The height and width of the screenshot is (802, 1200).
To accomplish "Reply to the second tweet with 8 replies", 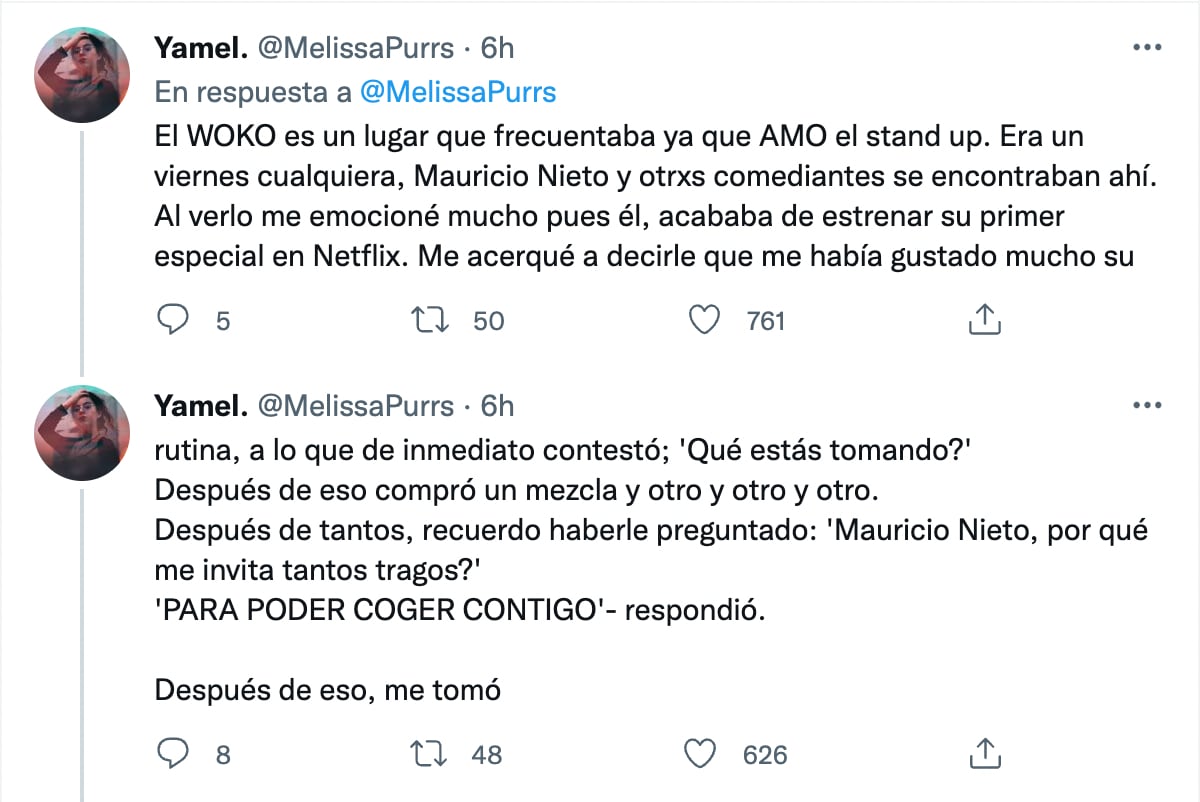I will (x=175, y=754).
